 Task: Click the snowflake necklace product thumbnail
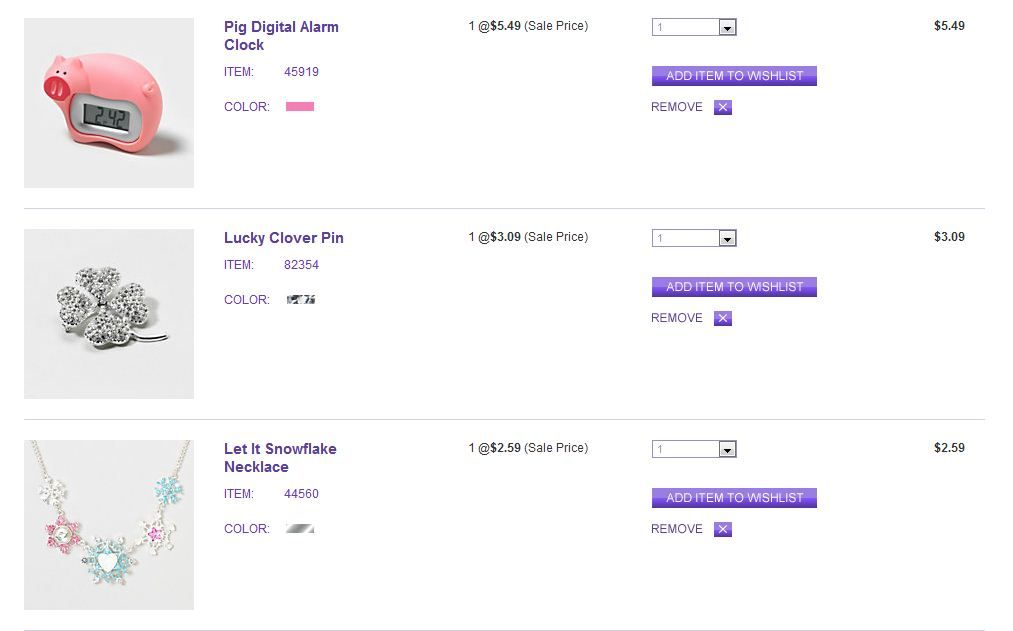tap(109, 525)
